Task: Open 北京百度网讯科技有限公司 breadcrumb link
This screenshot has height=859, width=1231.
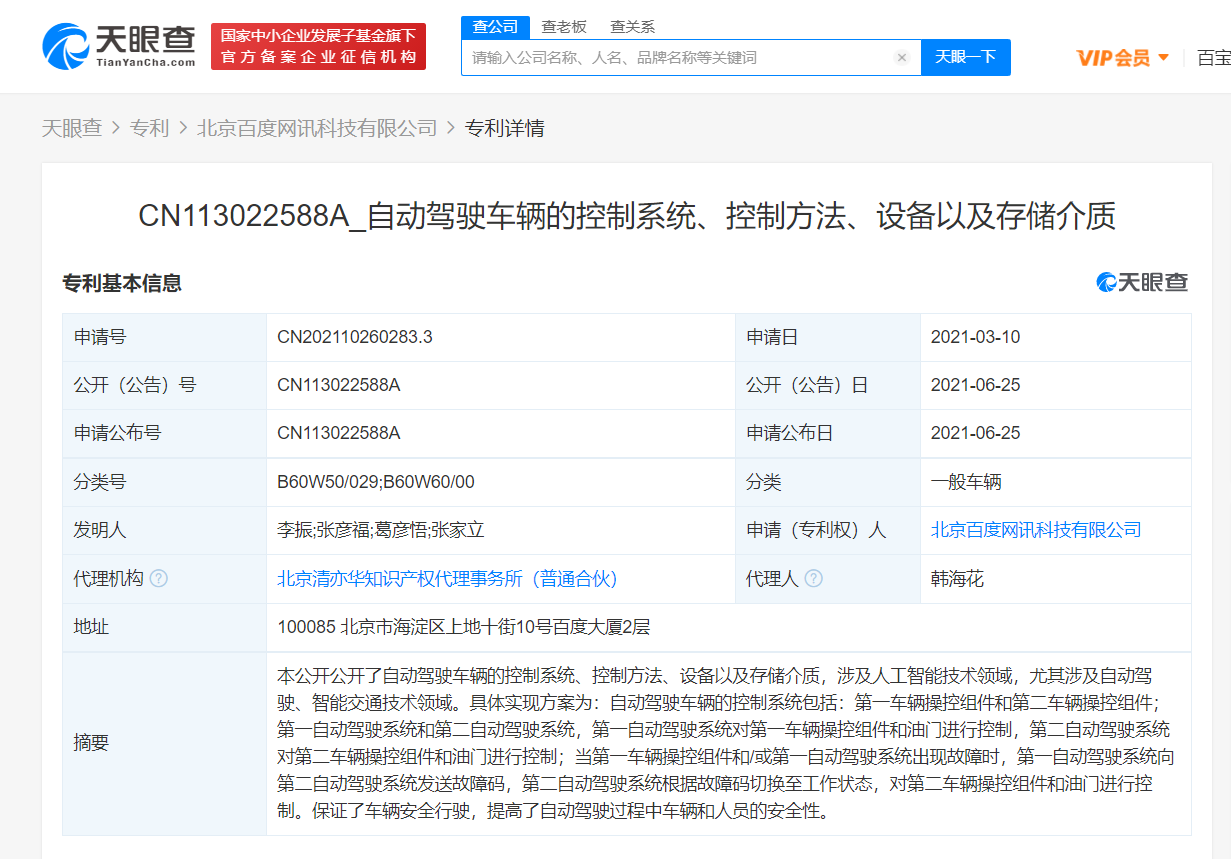Action: click(x=317, y=128)
